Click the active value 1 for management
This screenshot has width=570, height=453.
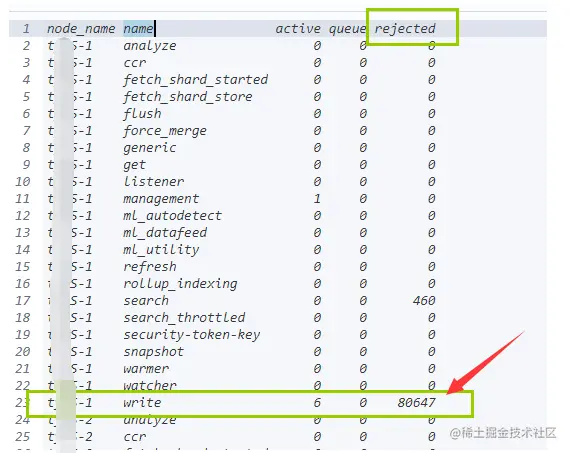click(x=317, y=199)
